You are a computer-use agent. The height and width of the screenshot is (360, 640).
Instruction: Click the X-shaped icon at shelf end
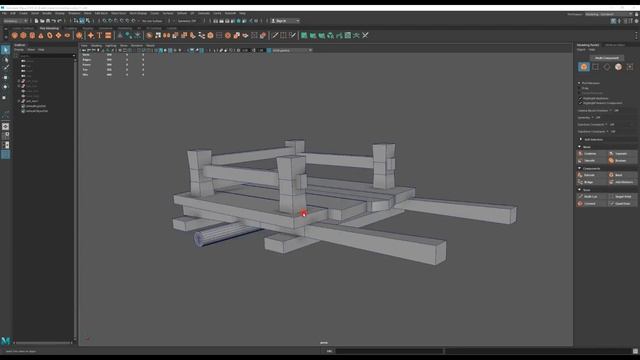point(365,36)
